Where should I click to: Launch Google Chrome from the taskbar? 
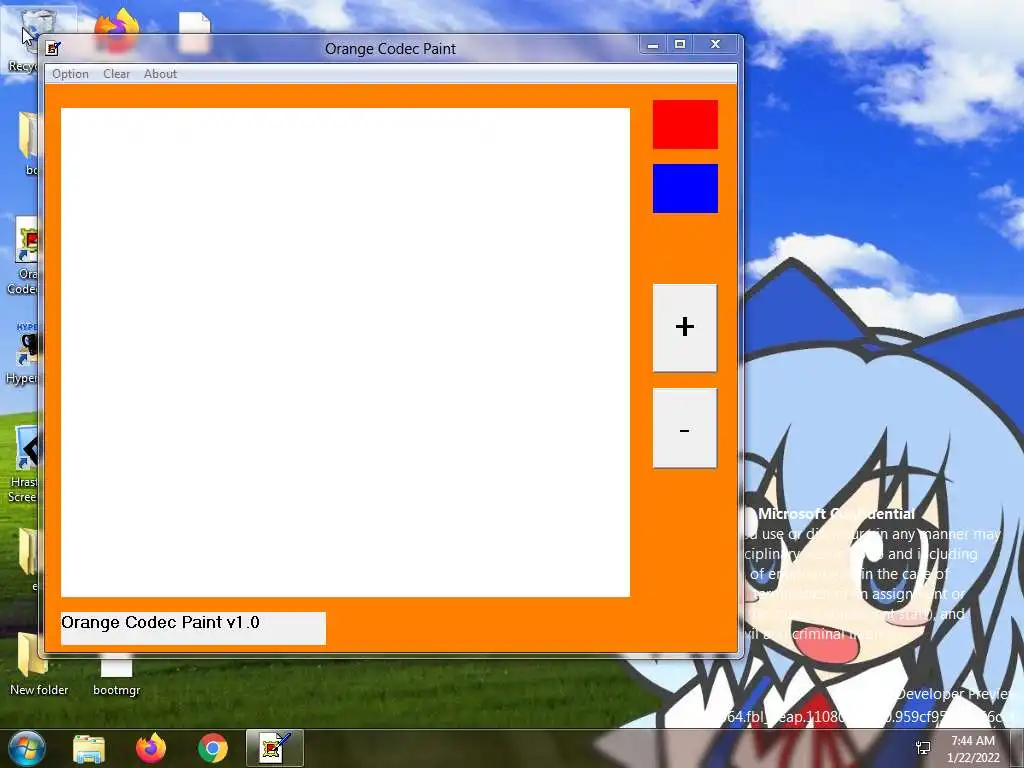(x=212, y=748)
